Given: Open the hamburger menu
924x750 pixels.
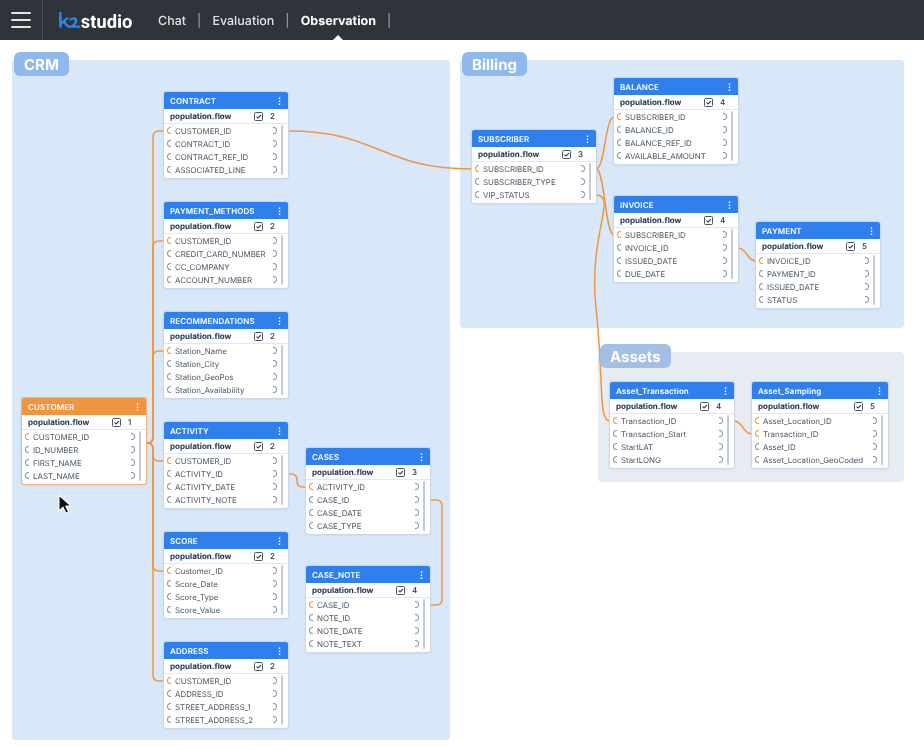Looking at the screenshot, I should pyautogui.click(x=21, y=20).
